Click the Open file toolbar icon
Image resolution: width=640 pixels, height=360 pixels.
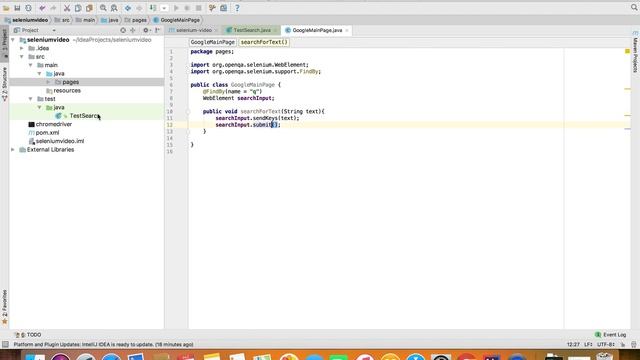6,8
